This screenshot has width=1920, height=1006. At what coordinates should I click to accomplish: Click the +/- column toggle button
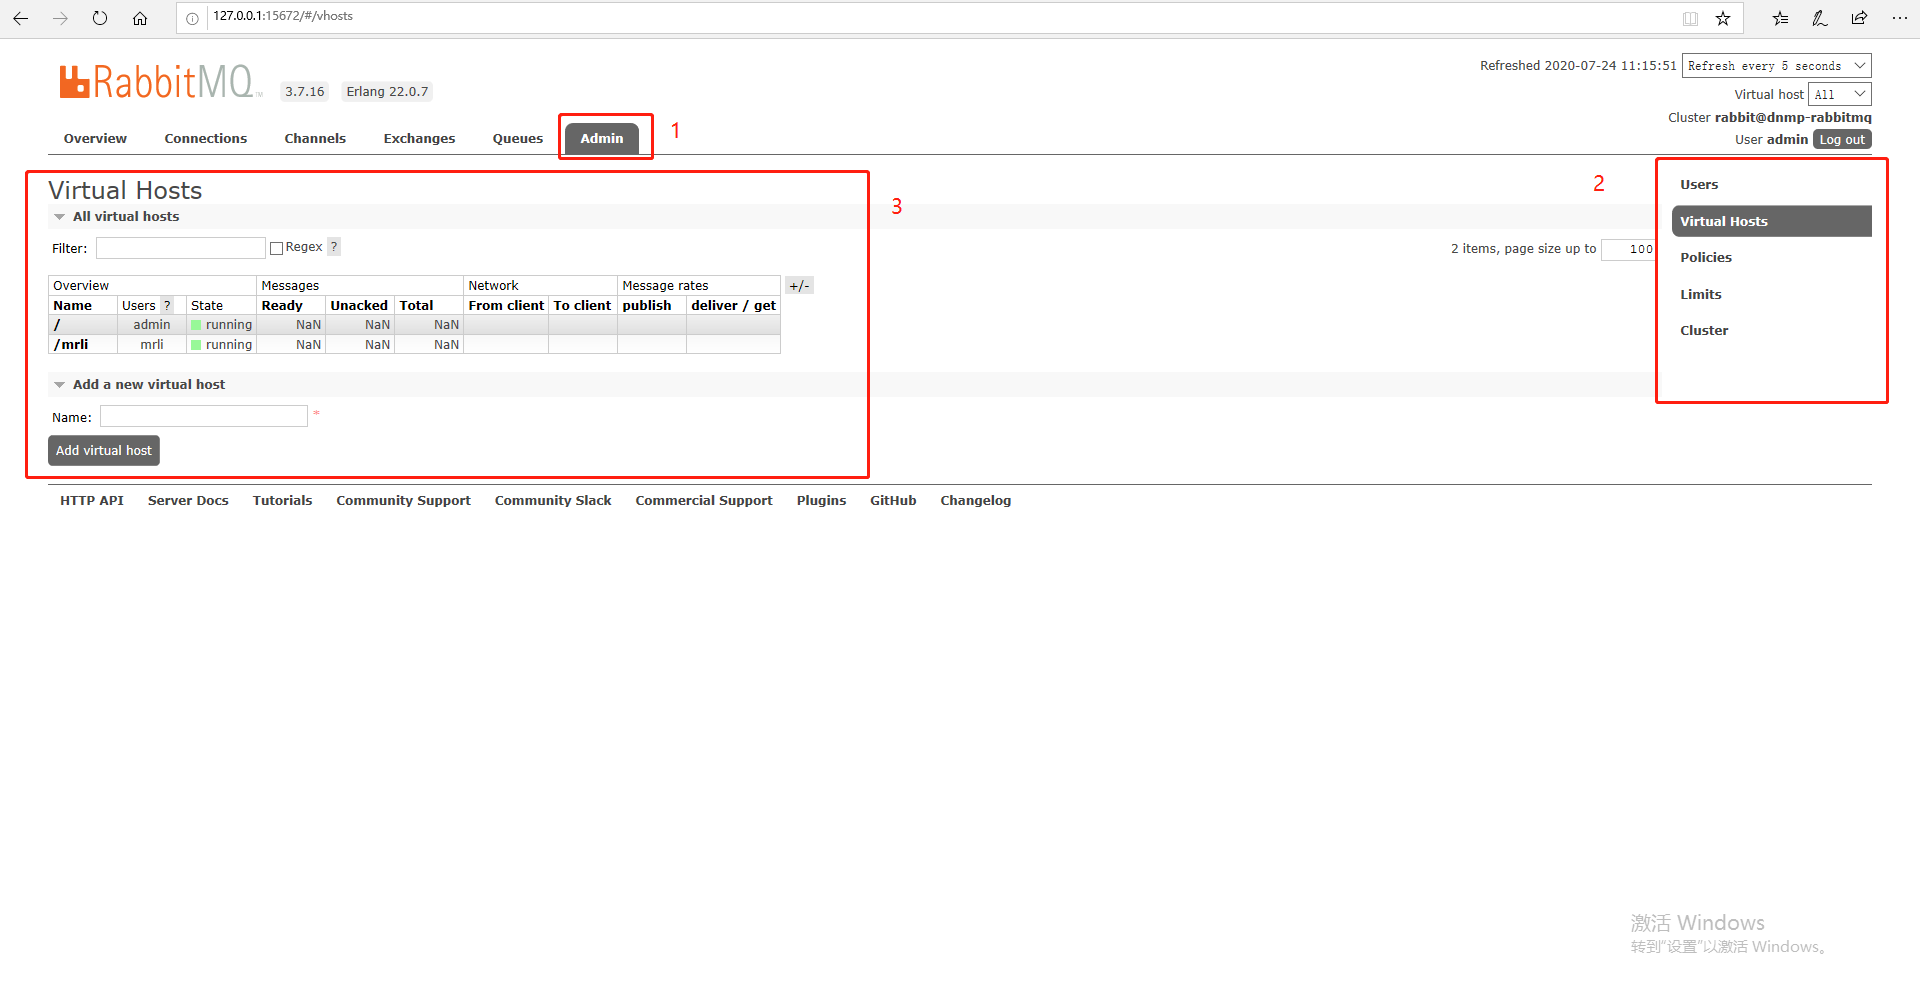point(799,286)
